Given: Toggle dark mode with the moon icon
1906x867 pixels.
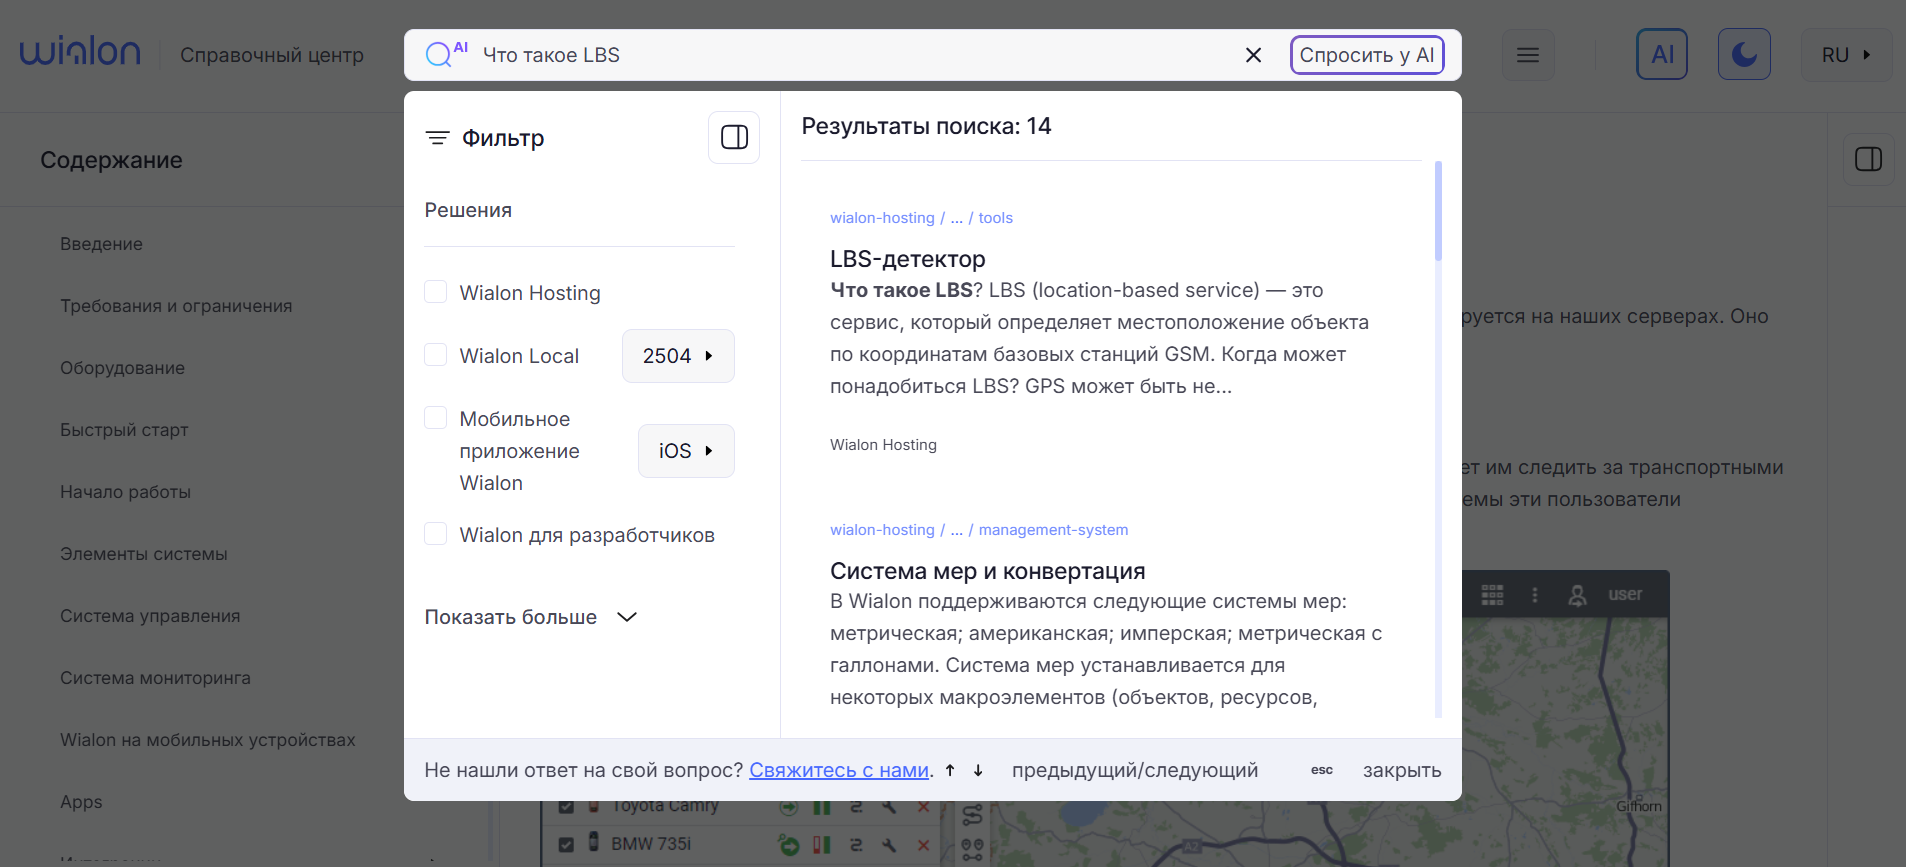Looking at the screenshot, I should point(1744,54).
